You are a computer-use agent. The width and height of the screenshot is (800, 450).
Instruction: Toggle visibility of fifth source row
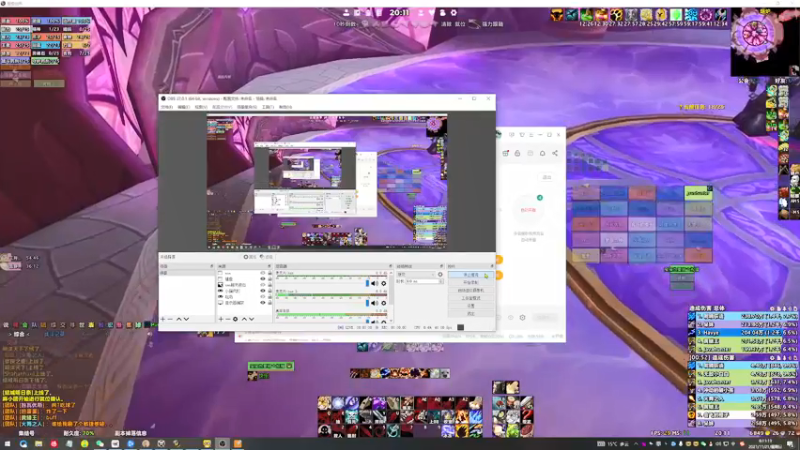click(x=263, y=296)
